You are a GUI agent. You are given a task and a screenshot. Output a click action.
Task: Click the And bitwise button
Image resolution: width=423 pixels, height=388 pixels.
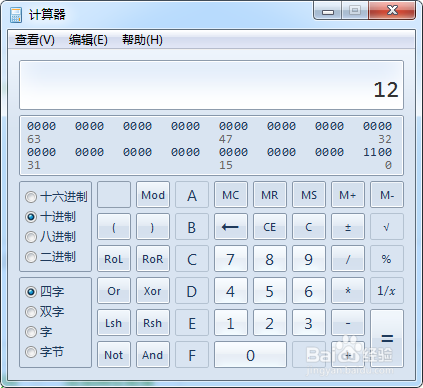click(x=153, y=355)
